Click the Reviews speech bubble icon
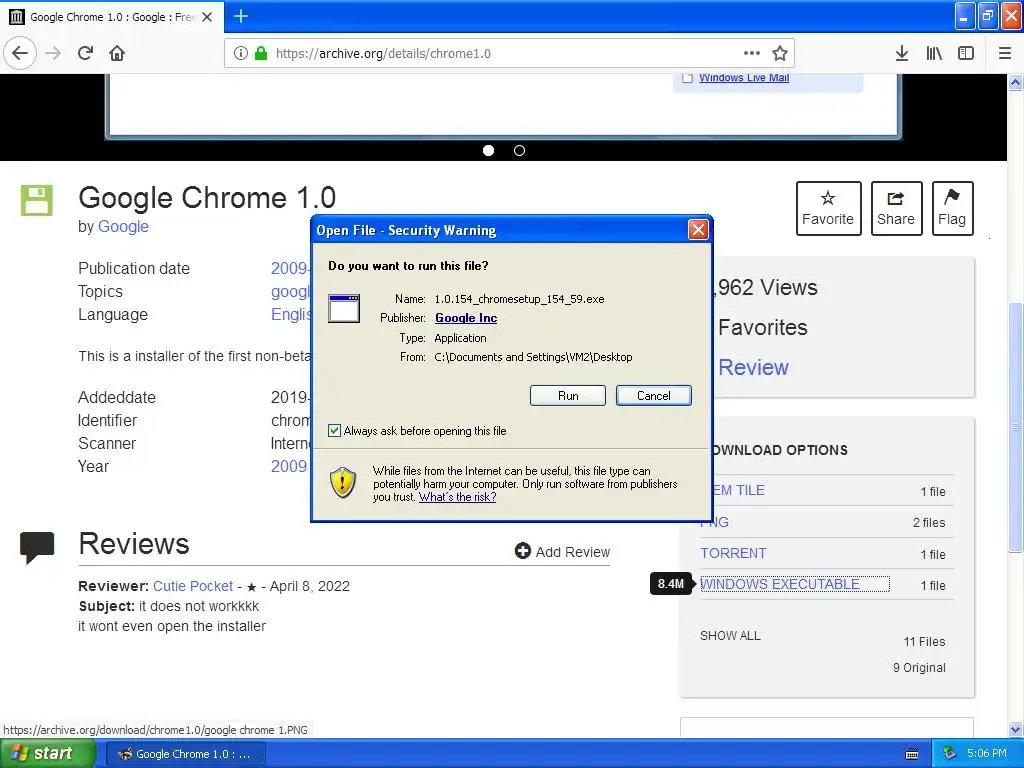1024x768 pixels. coord(37,547)
